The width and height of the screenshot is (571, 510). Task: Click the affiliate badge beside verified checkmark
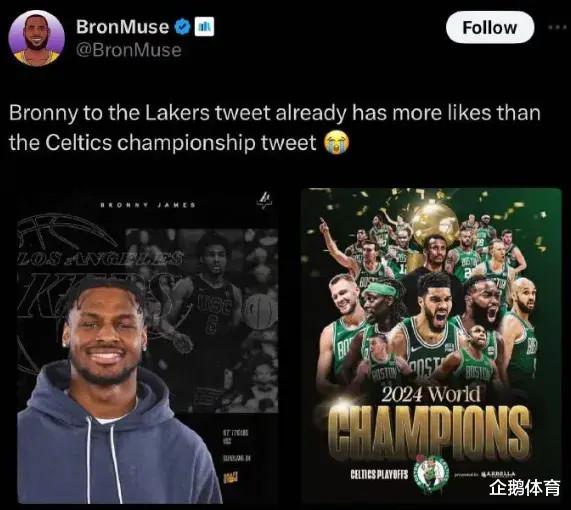pos(204,27)
